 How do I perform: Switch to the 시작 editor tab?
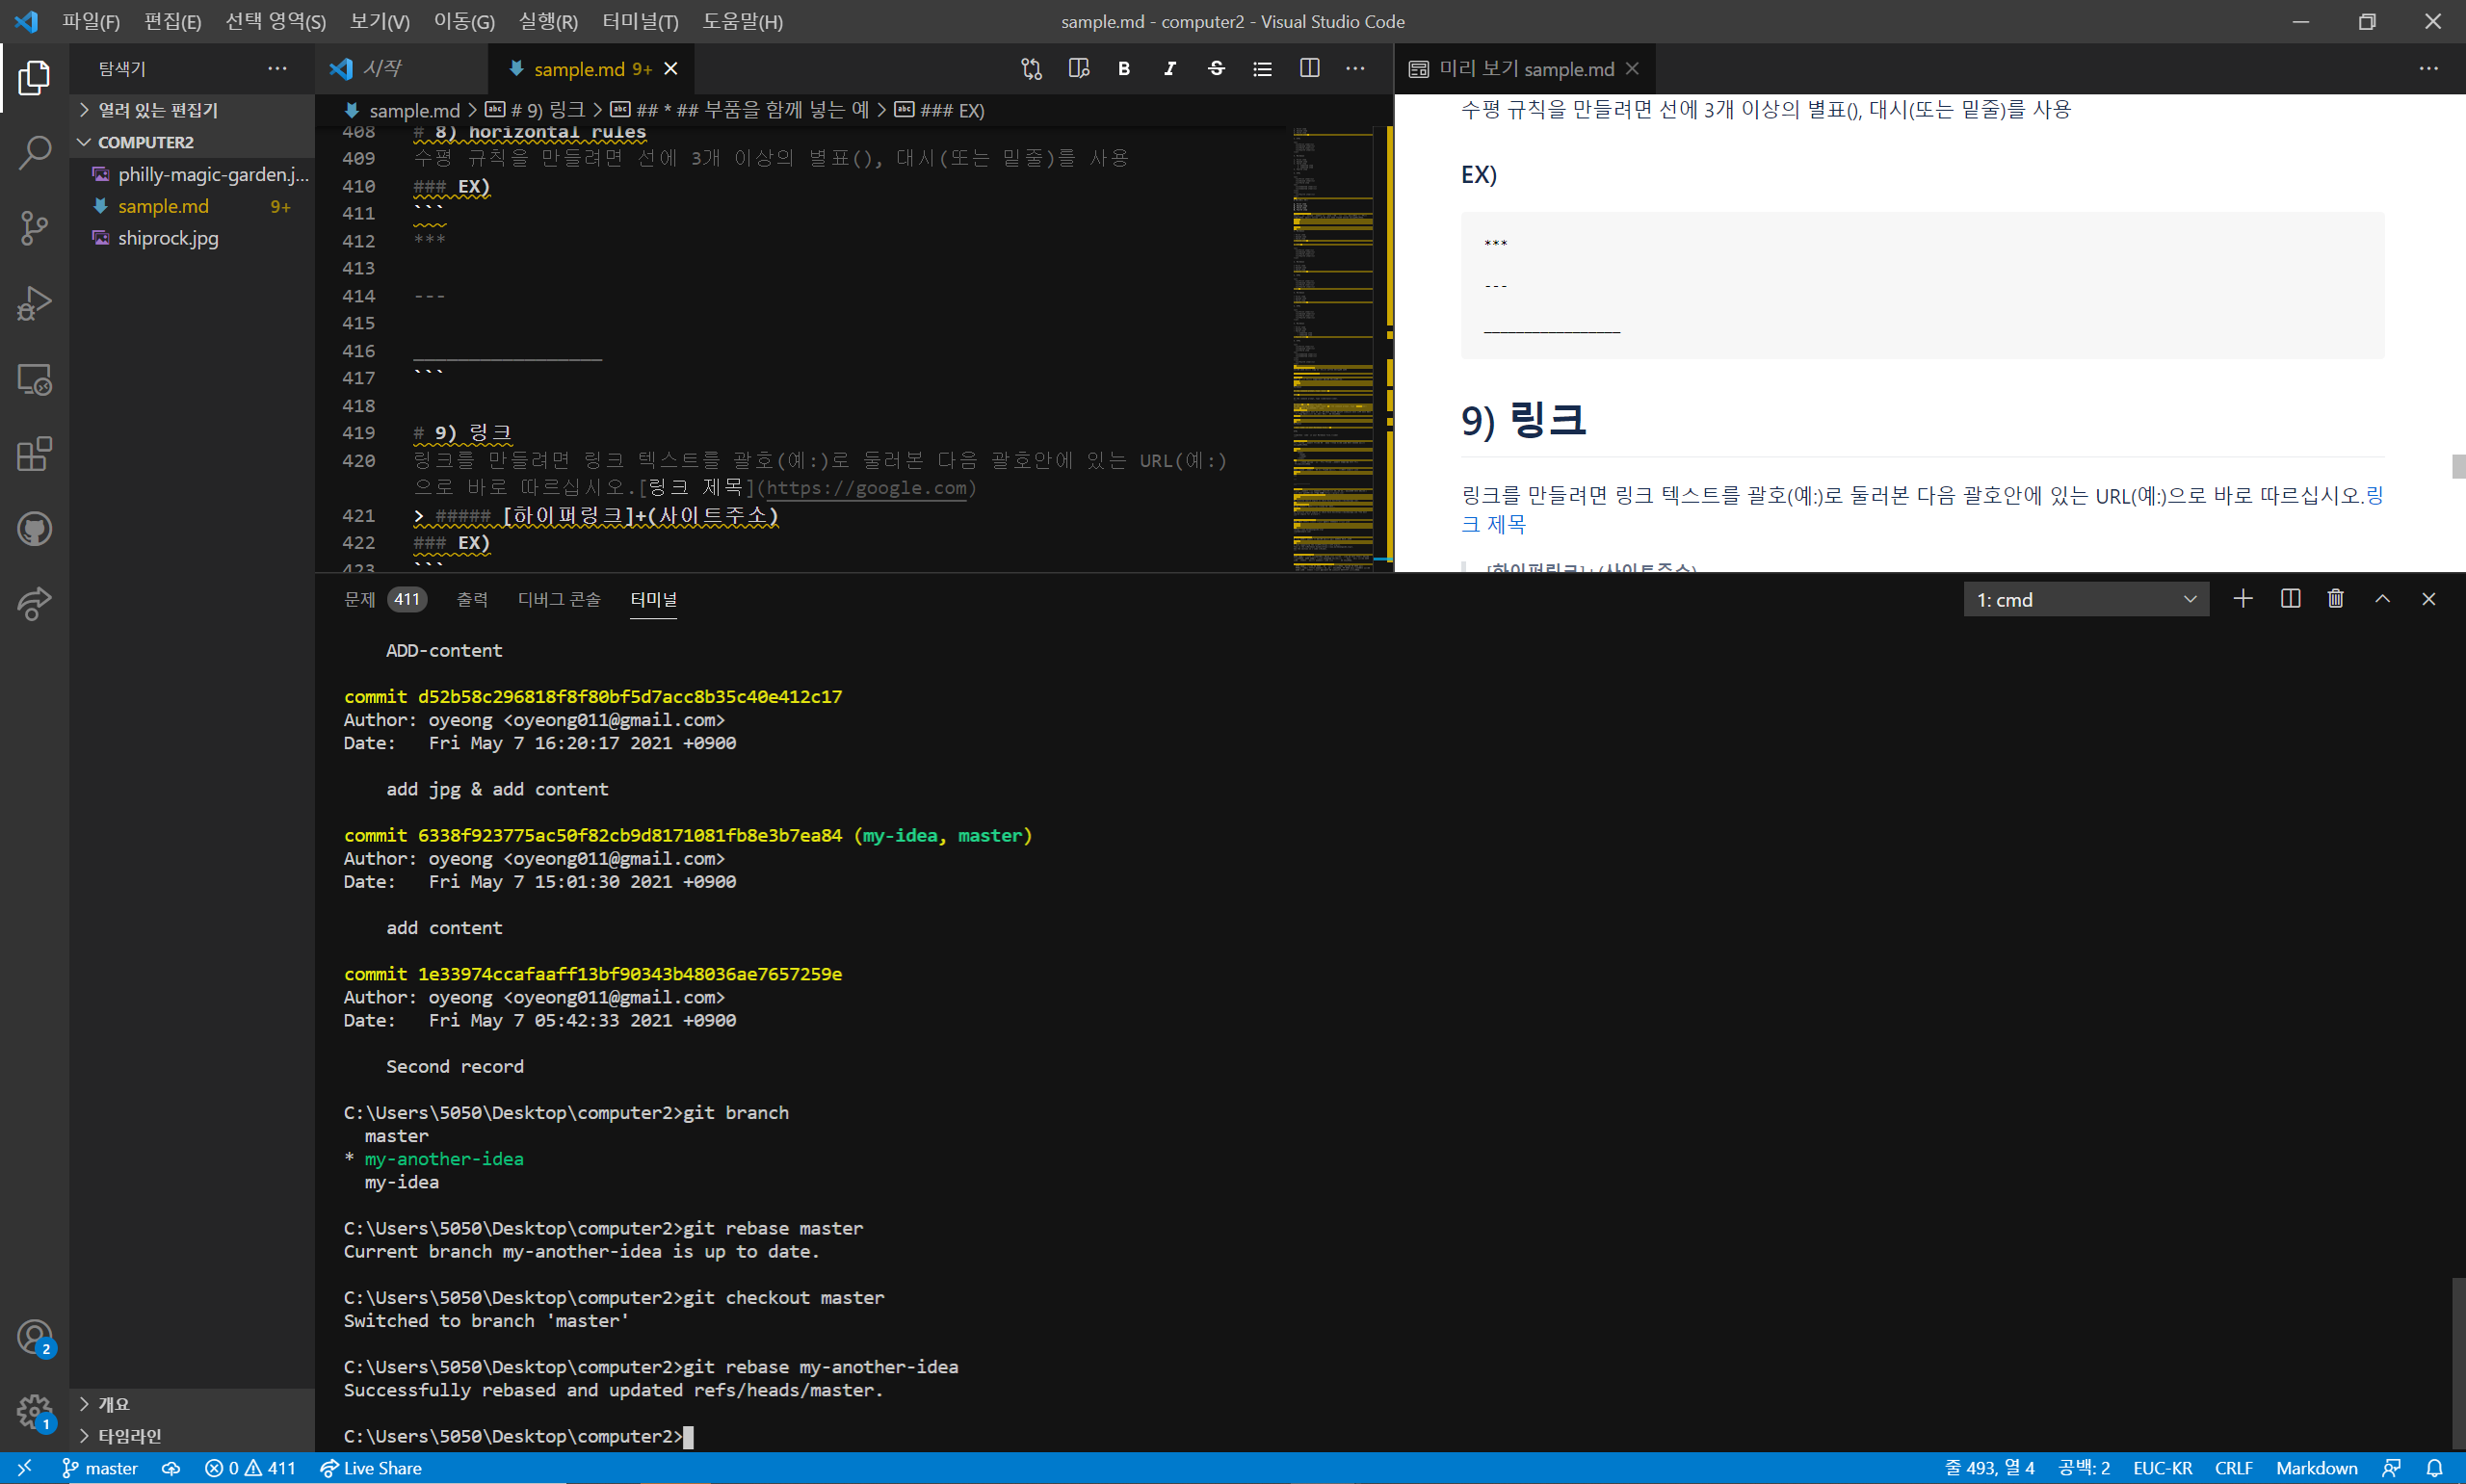402,69
